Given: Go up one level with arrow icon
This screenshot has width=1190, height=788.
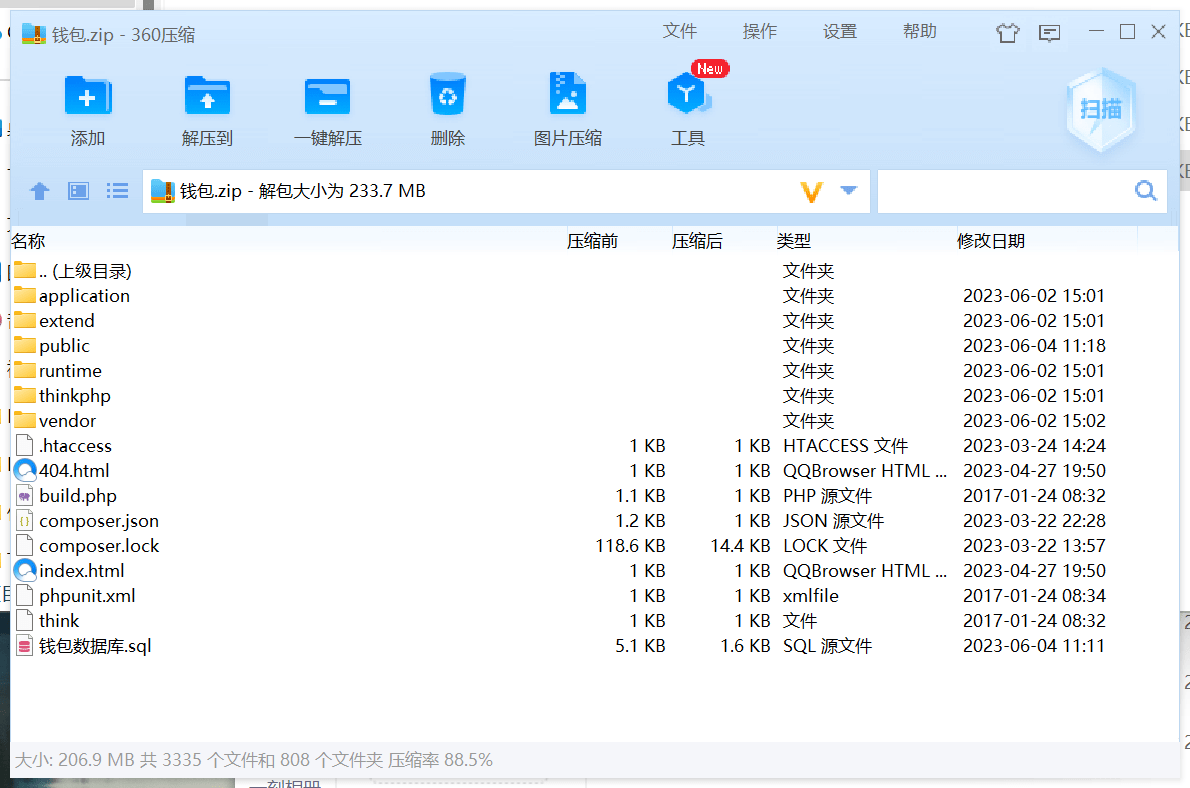Looking at the screenshot, I should (x=40, y=191).
